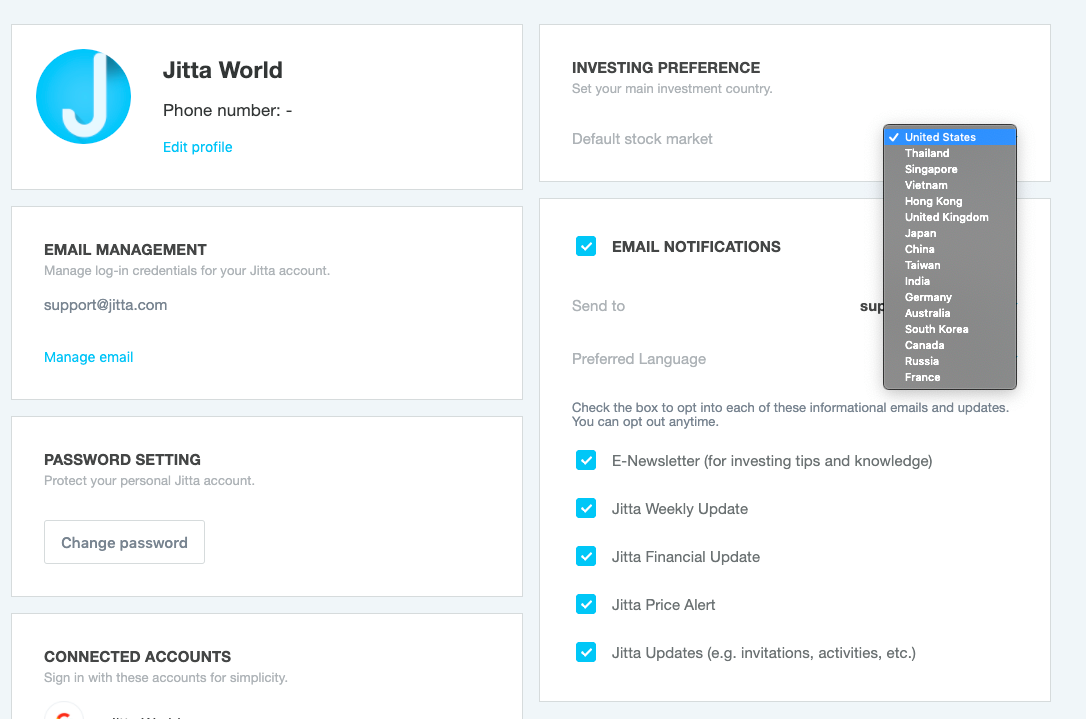Pick South Korea from the list
The width and height of the screenshot is (1086, 719).
coord(936,329)
